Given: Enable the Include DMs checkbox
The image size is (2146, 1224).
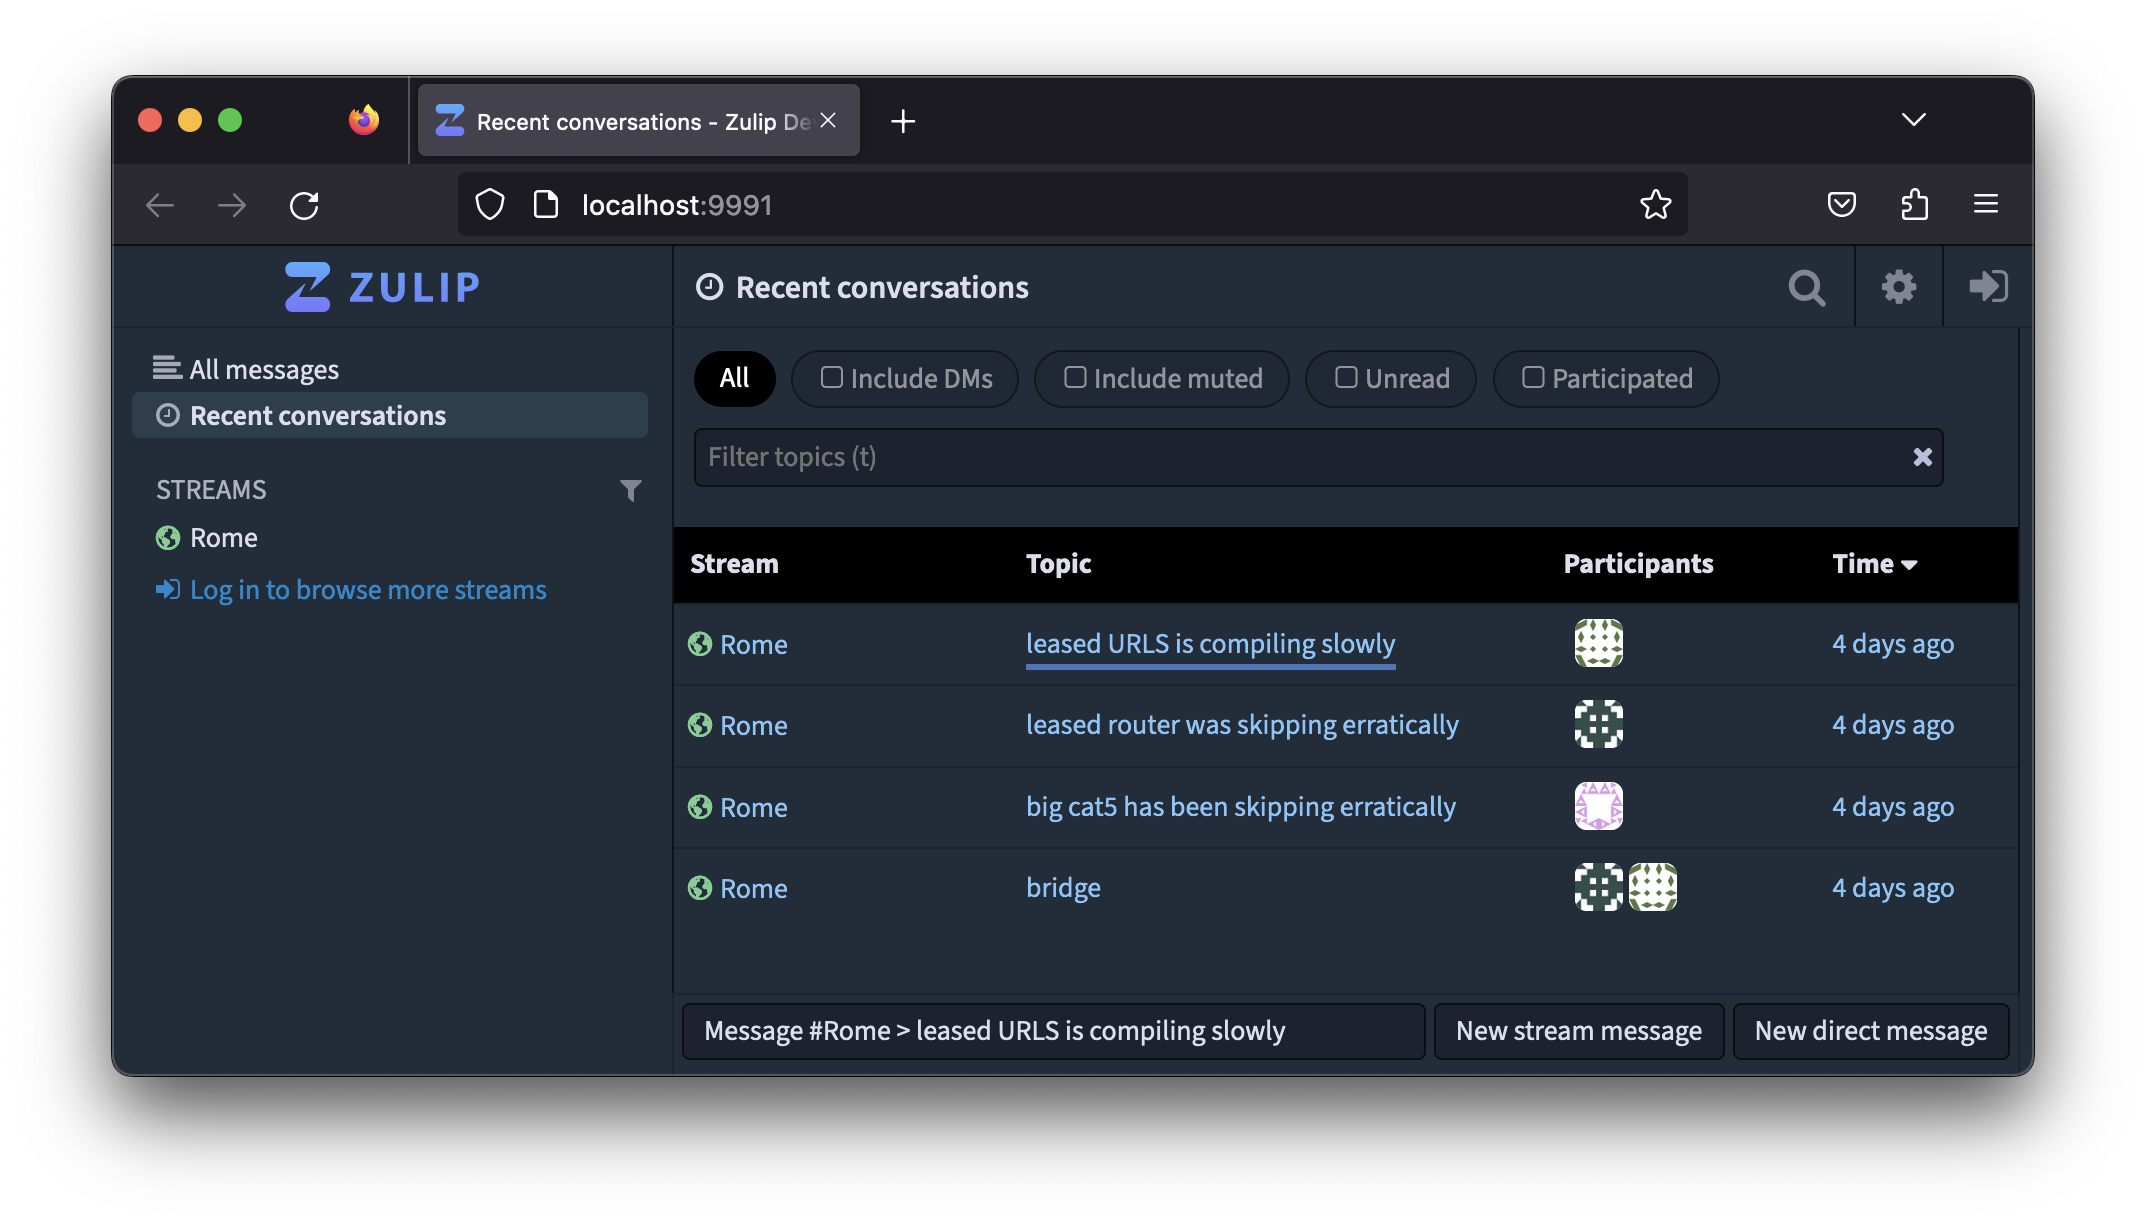Looking at the screenshot, I should (832, 378).
